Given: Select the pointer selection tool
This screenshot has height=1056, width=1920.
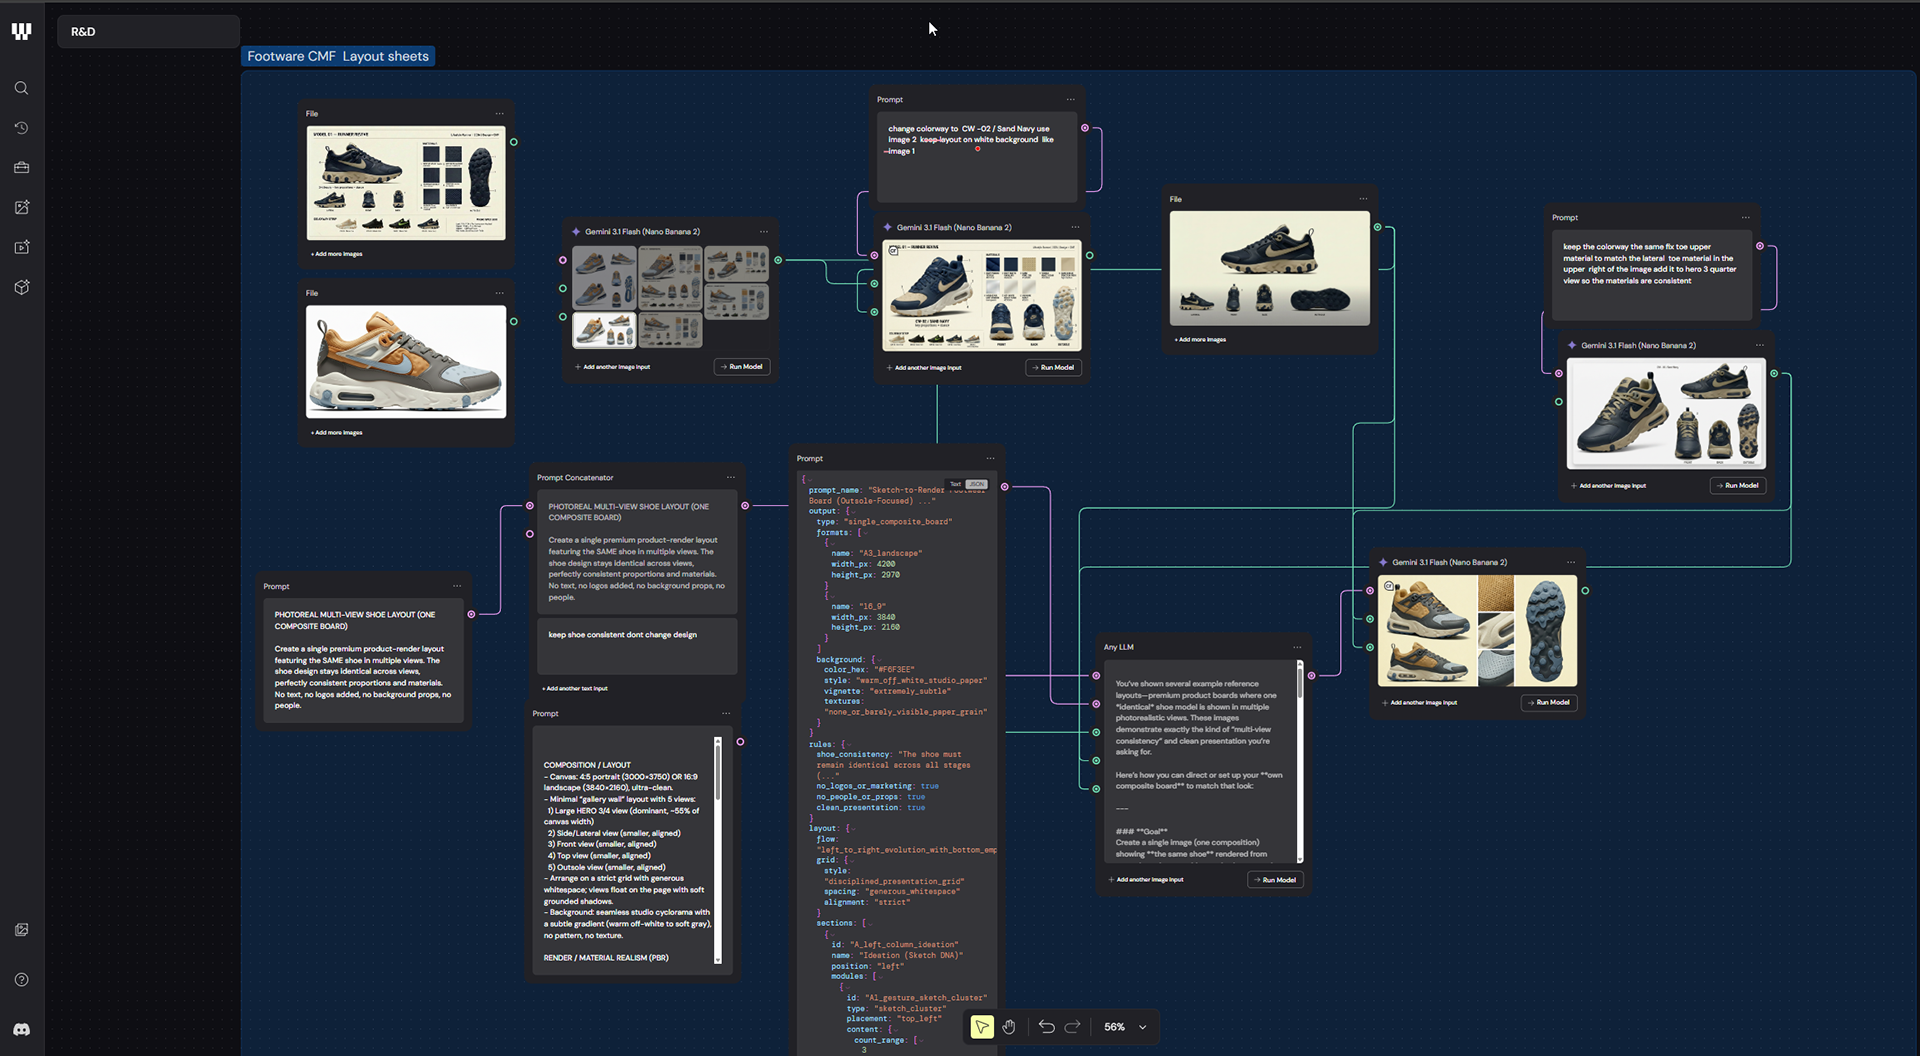Looking at the screenshot, I should click(982, 1027).
